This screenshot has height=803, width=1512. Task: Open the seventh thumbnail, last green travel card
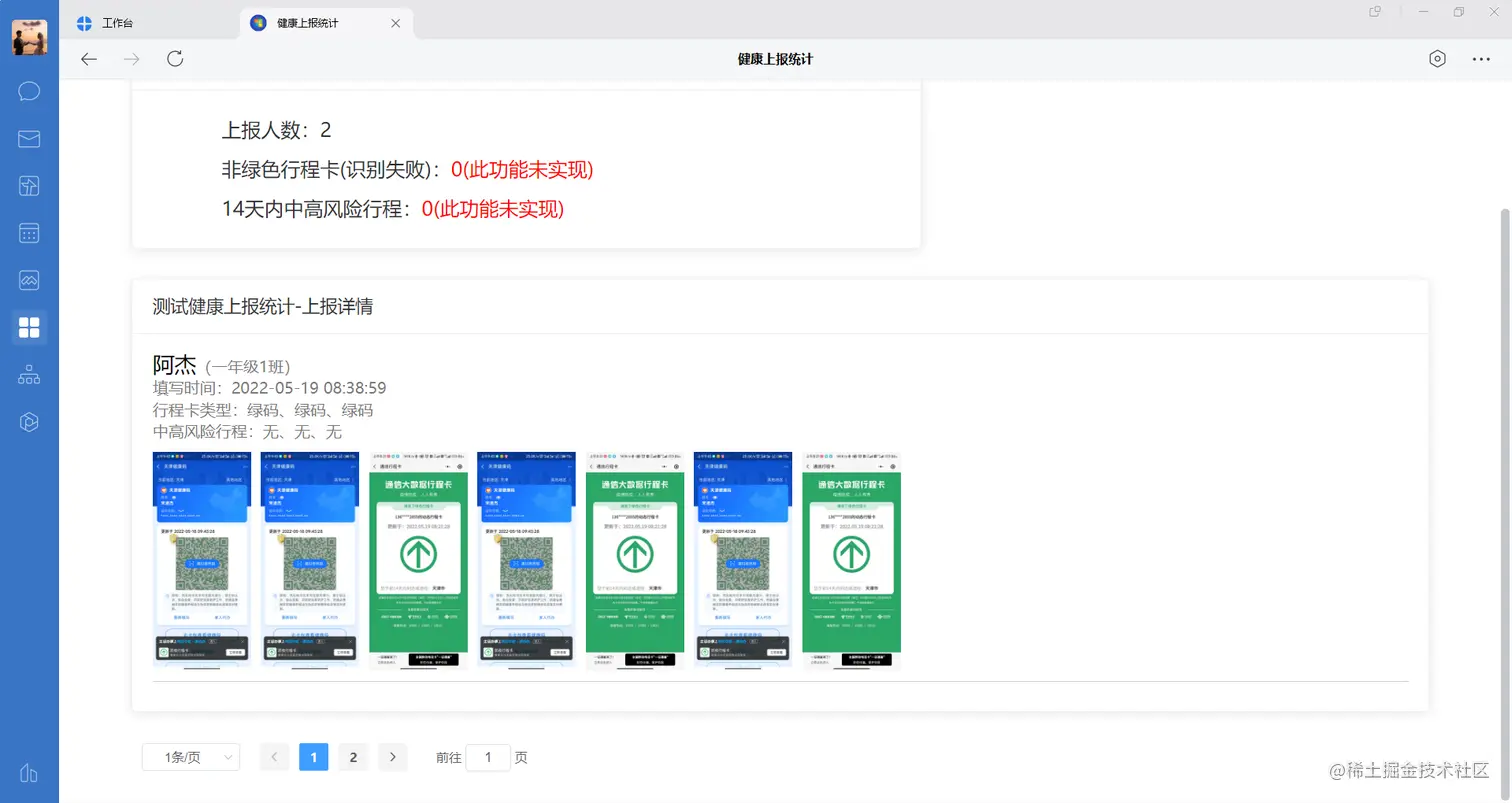[851, 561]
